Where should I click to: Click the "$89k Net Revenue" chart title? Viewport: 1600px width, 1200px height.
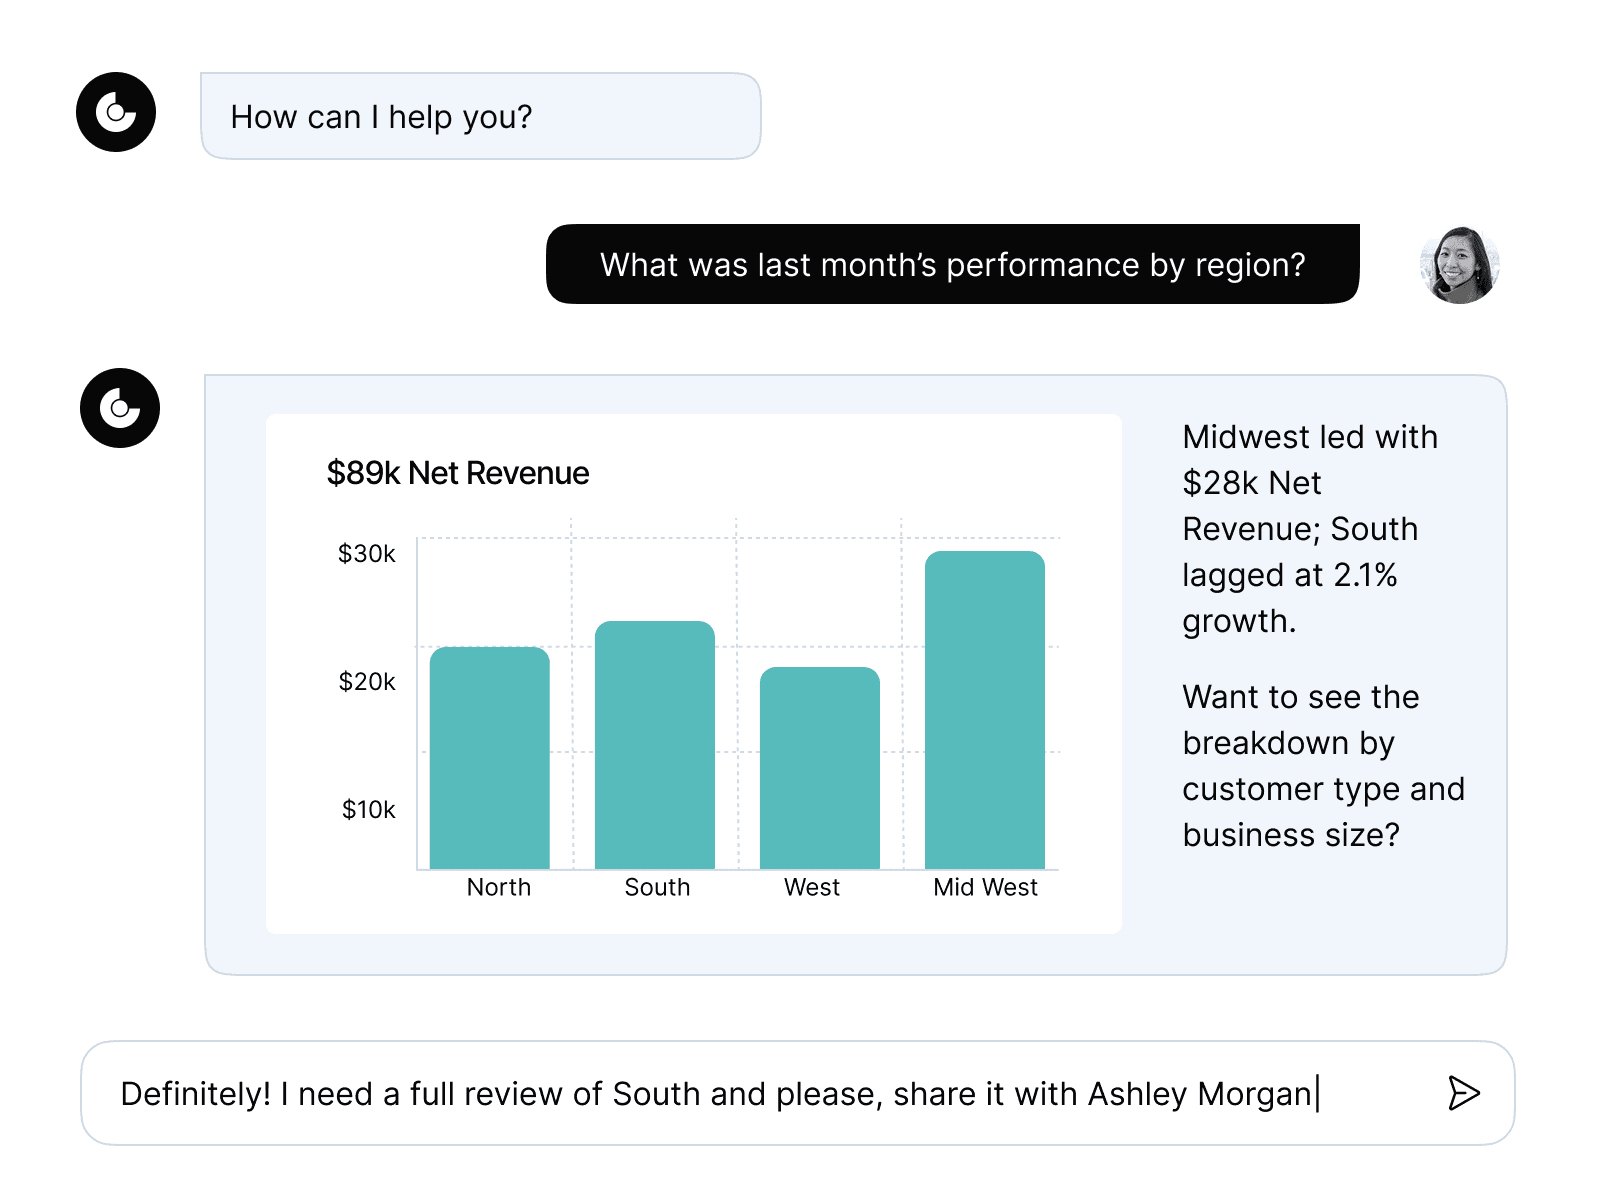(458, 473)
